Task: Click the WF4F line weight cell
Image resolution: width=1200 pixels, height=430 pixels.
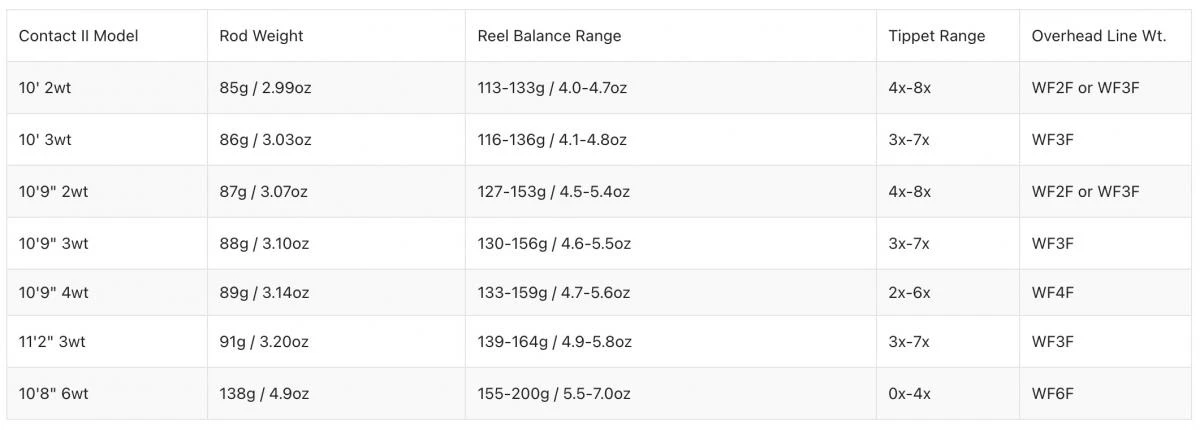Action: (x=1053, y=293)
